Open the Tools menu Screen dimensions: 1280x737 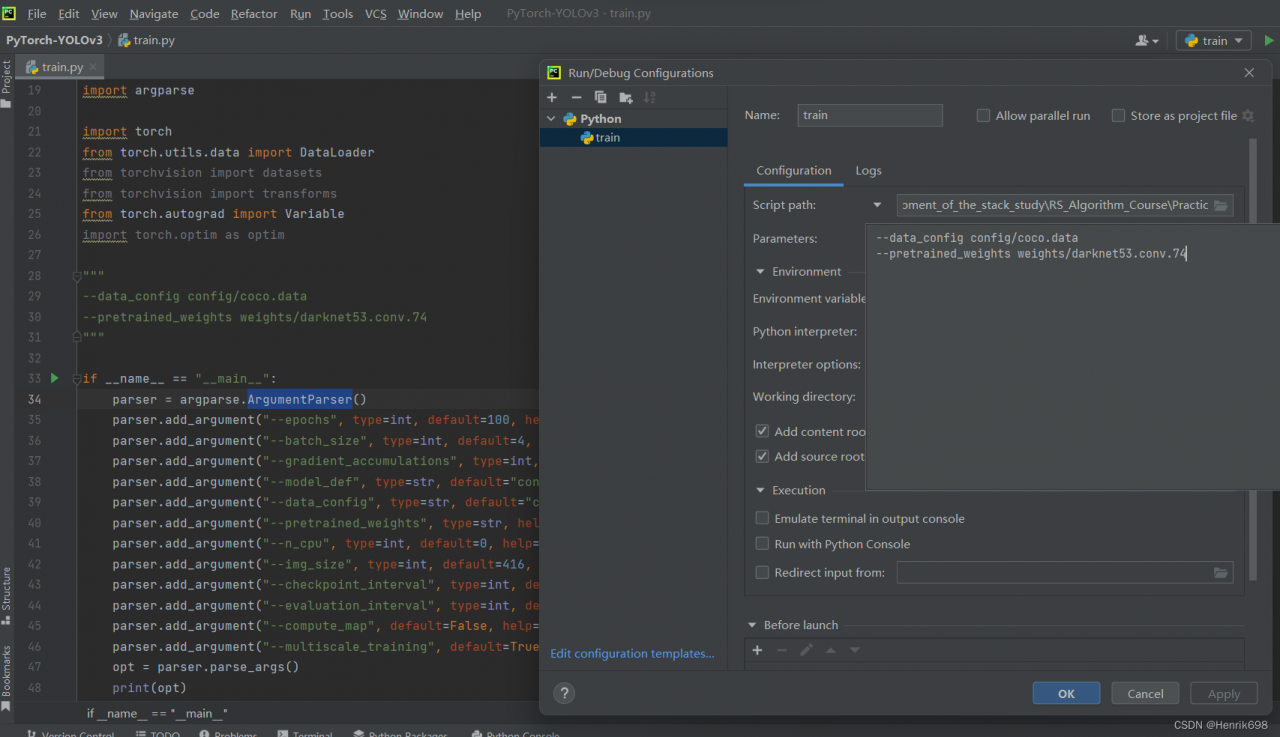click(338, 14)
